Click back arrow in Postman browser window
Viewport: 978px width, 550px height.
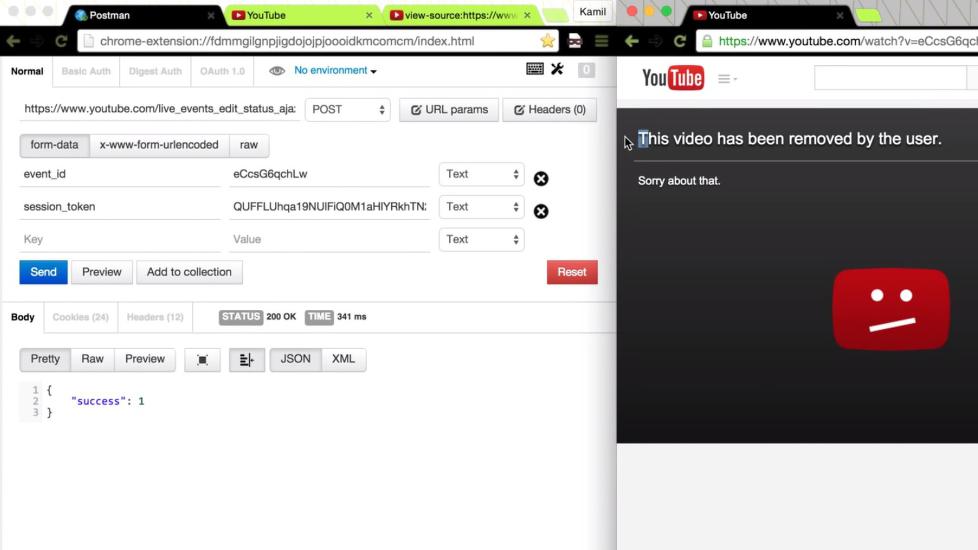(x=13, y=41)
